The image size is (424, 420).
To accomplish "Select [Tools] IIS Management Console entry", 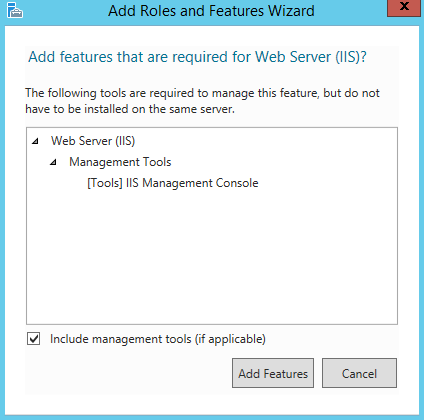I will click(x=173, y=183).
